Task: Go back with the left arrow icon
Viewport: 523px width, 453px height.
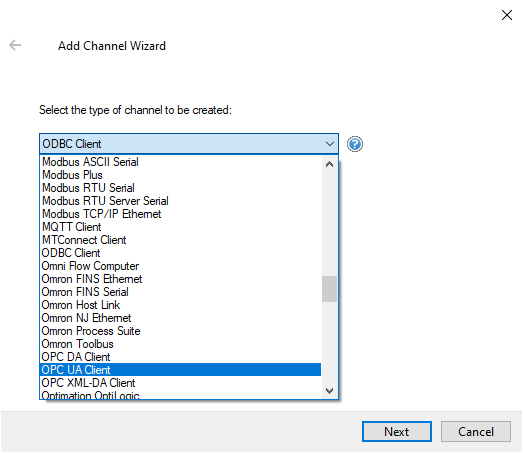Action: click(x=15, y=45)
